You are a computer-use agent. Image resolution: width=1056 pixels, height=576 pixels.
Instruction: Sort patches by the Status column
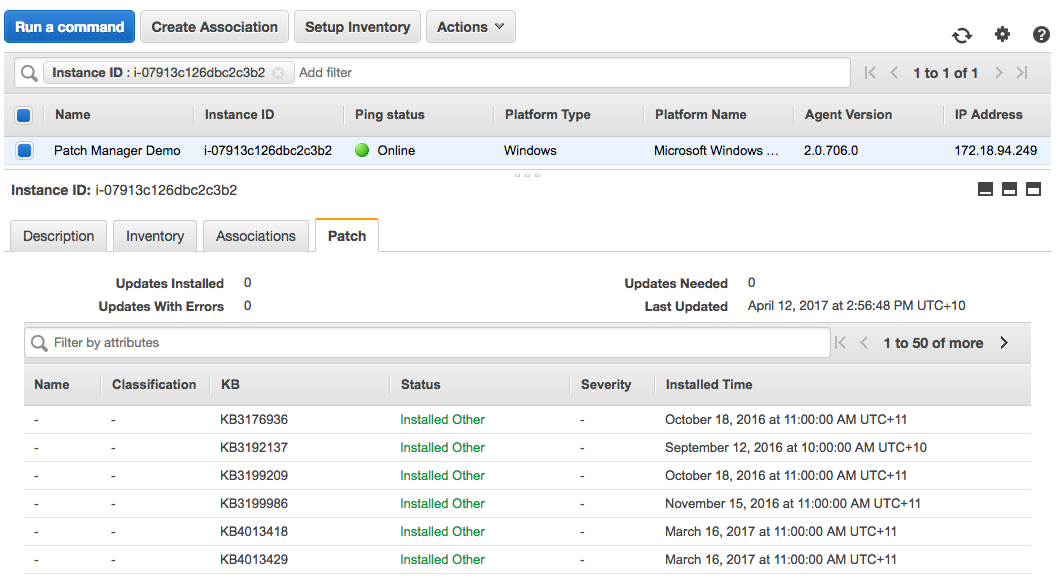coord(420,384)
